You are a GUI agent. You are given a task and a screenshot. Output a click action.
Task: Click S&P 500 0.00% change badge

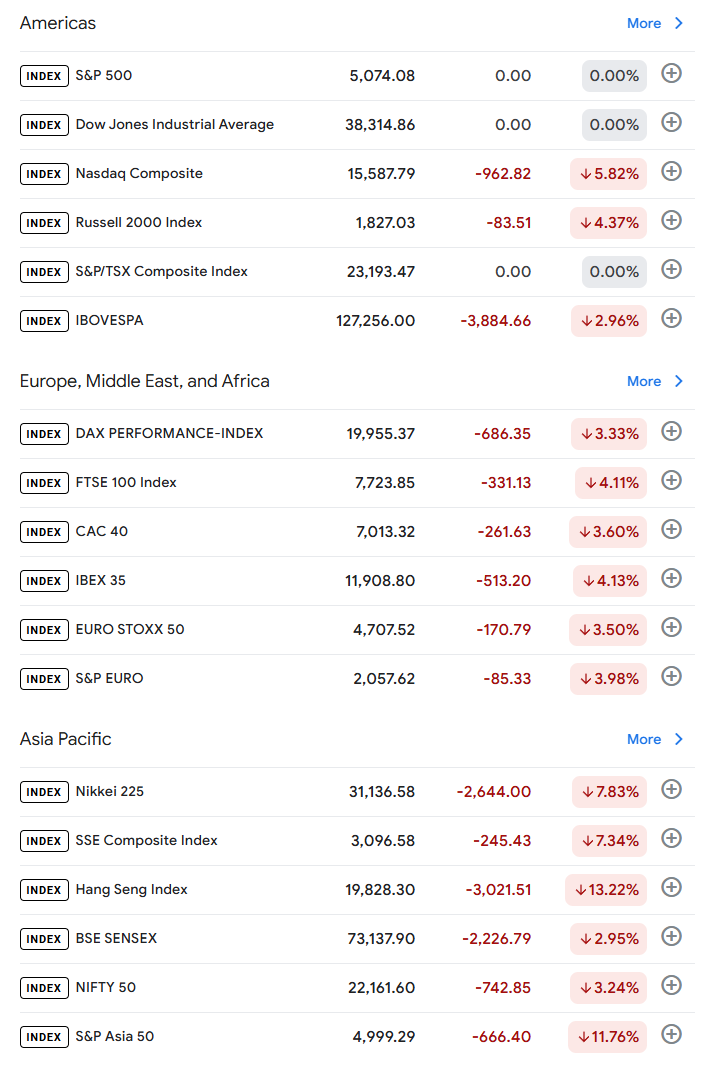pos(614,76)
